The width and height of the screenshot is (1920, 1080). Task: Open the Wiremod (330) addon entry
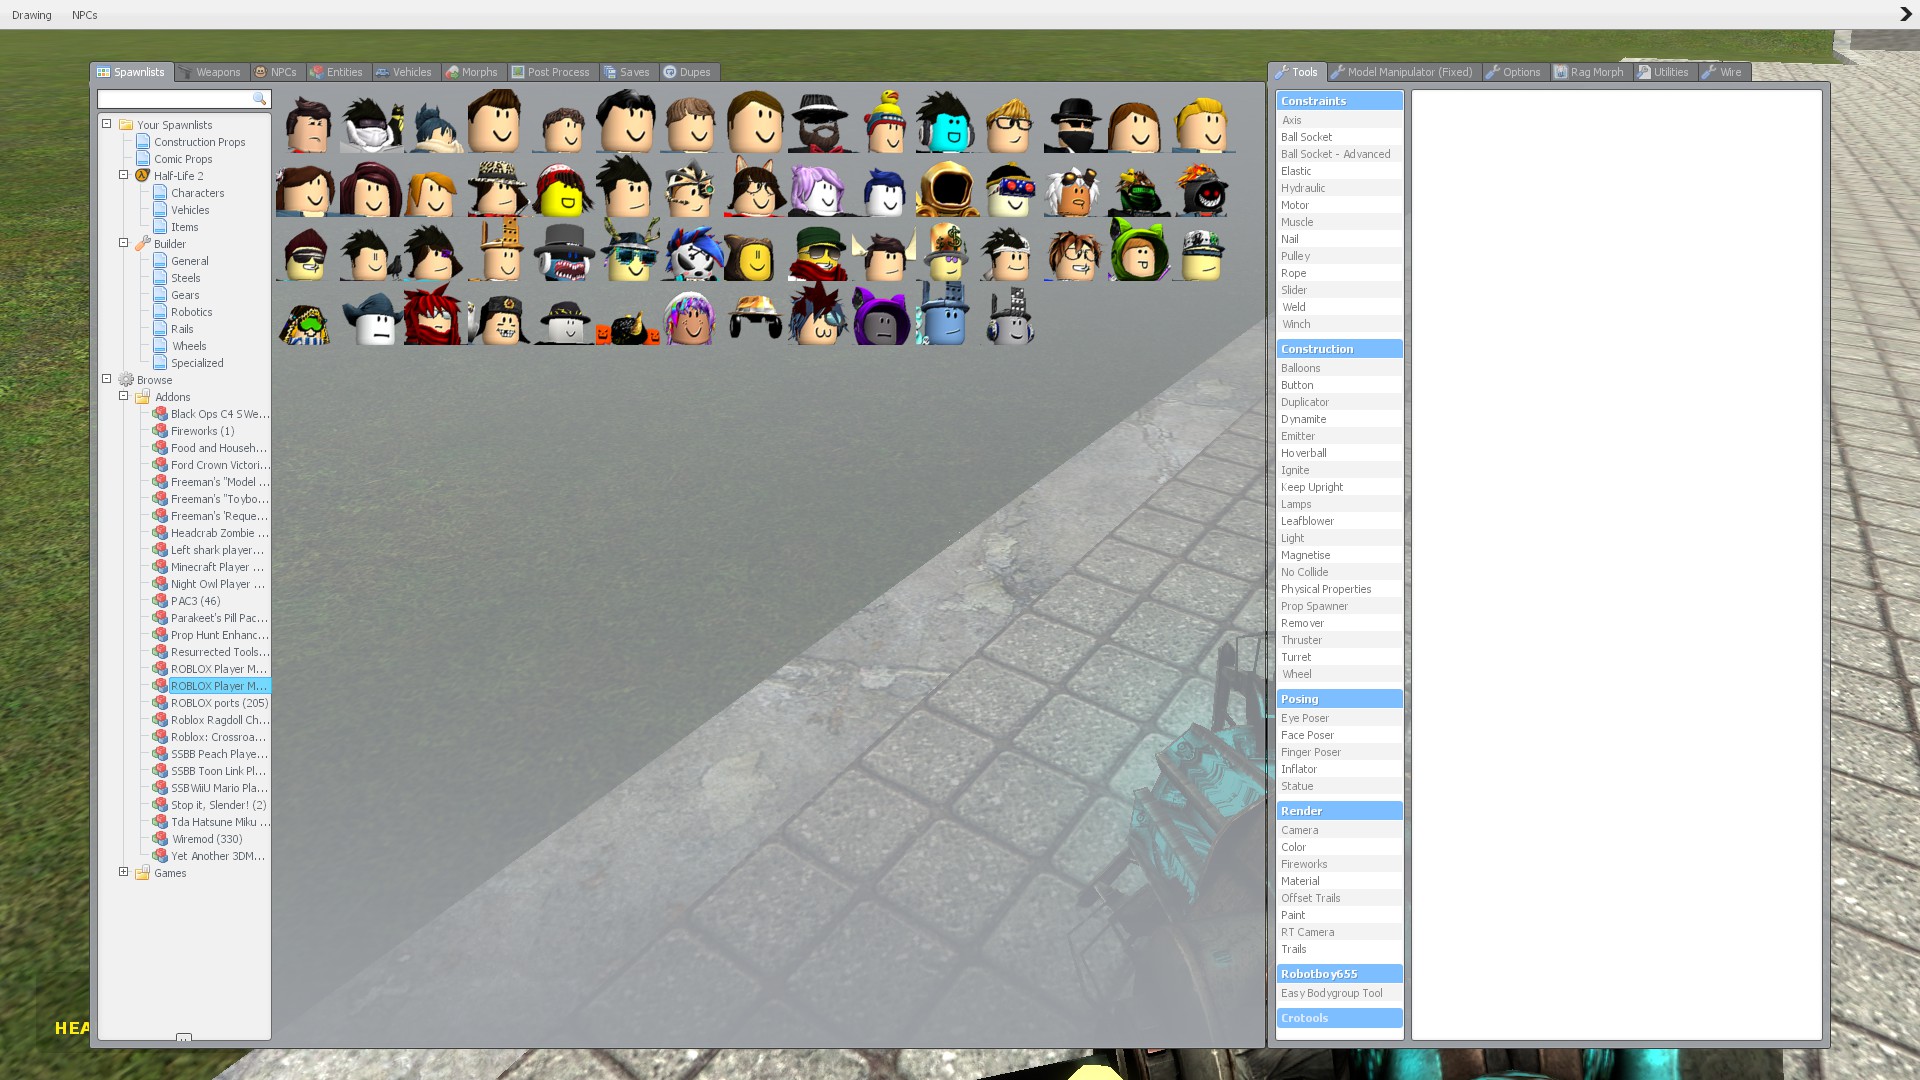coord(206,839)
